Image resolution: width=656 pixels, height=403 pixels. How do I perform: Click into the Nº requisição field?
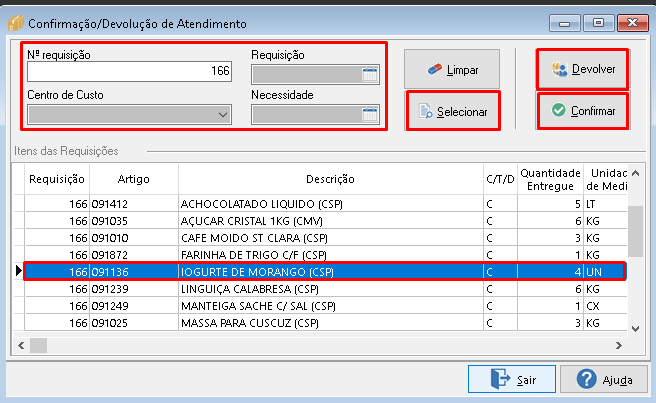(129, 72)
